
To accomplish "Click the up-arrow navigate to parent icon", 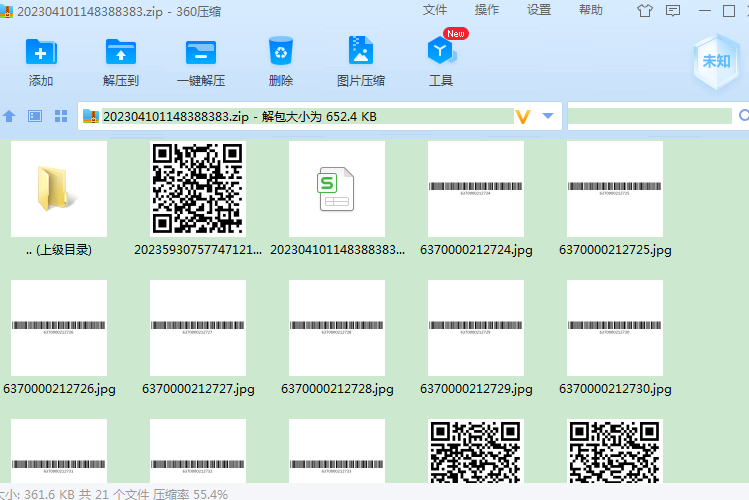I will click(x=10, y=116).
